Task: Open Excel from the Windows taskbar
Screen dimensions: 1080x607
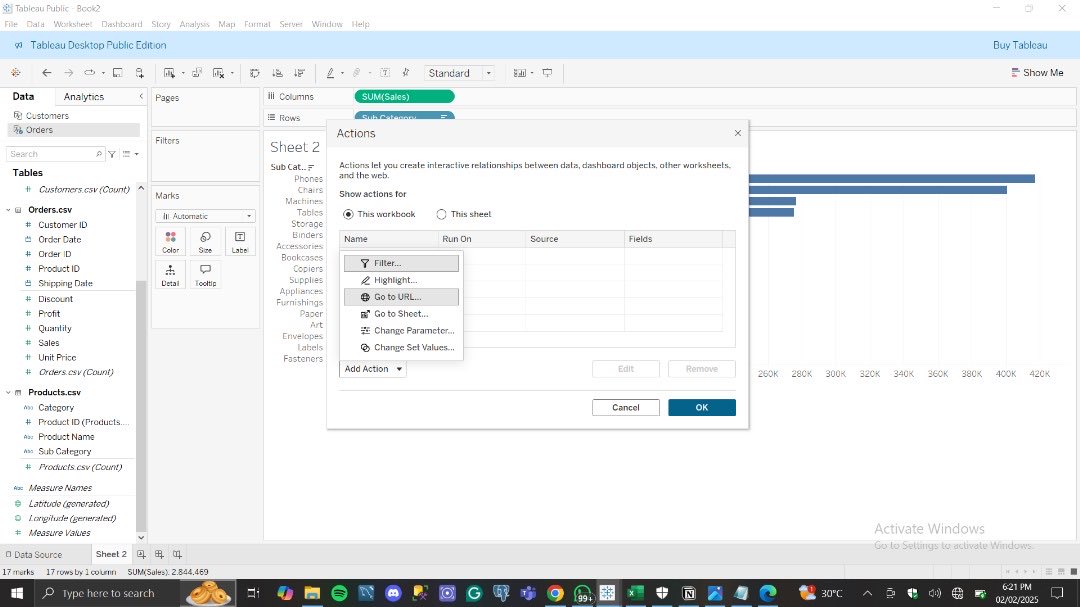Action: tap(635, 593)
